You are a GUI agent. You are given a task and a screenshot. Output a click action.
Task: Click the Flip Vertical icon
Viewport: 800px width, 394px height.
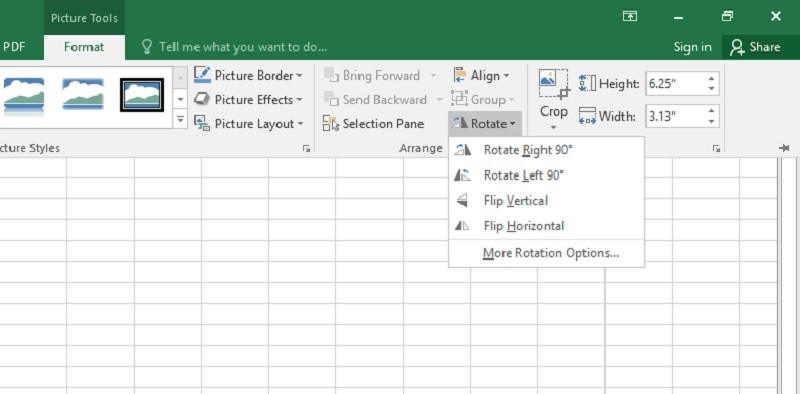[x=462, y=201]
